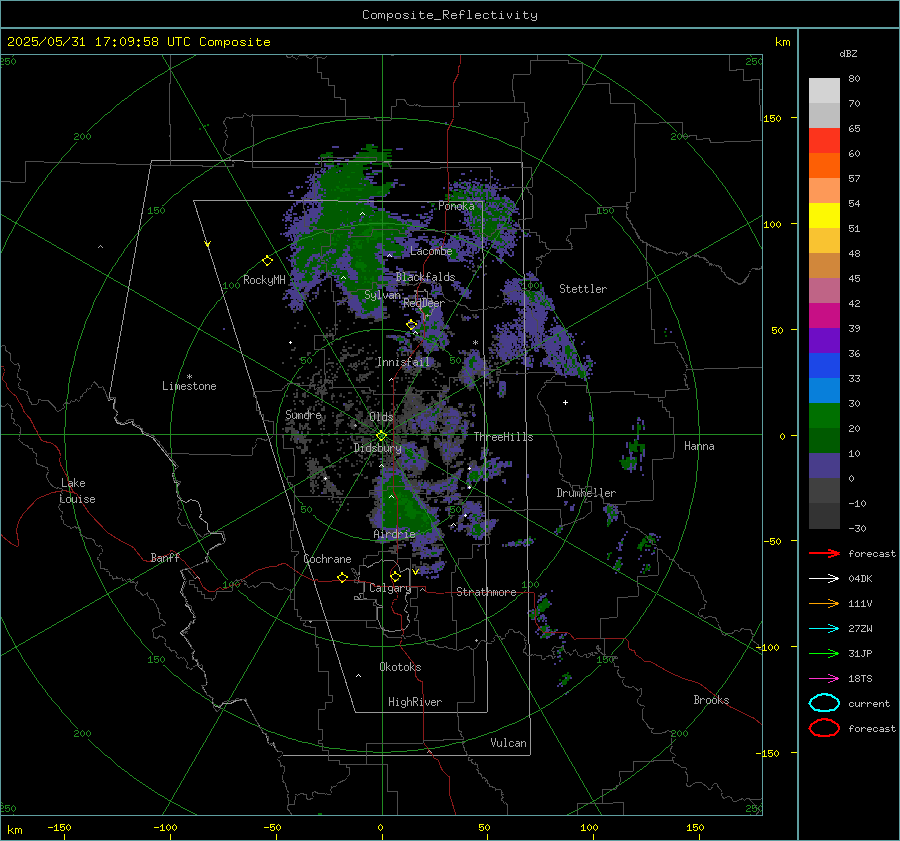Click the green echo mass north of Airdrie
900x841 pixels.
pyautogui.click(x=405, y=504)
